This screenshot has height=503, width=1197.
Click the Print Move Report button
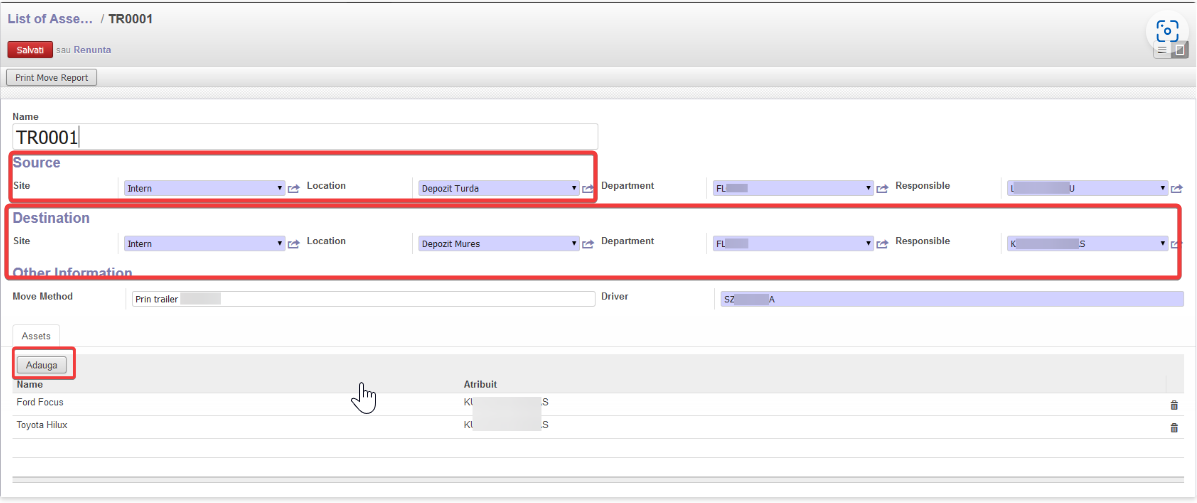click(52, 78)
